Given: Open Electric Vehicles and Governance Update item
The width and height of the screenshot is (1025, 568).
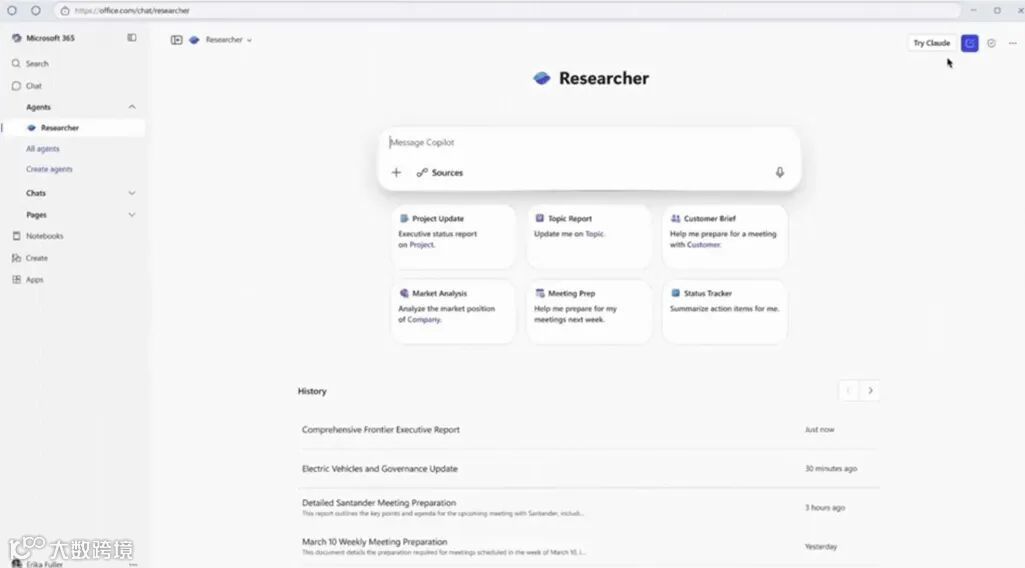Looking at the screenshot, I should pyautogui.click(x=588, y=469).
